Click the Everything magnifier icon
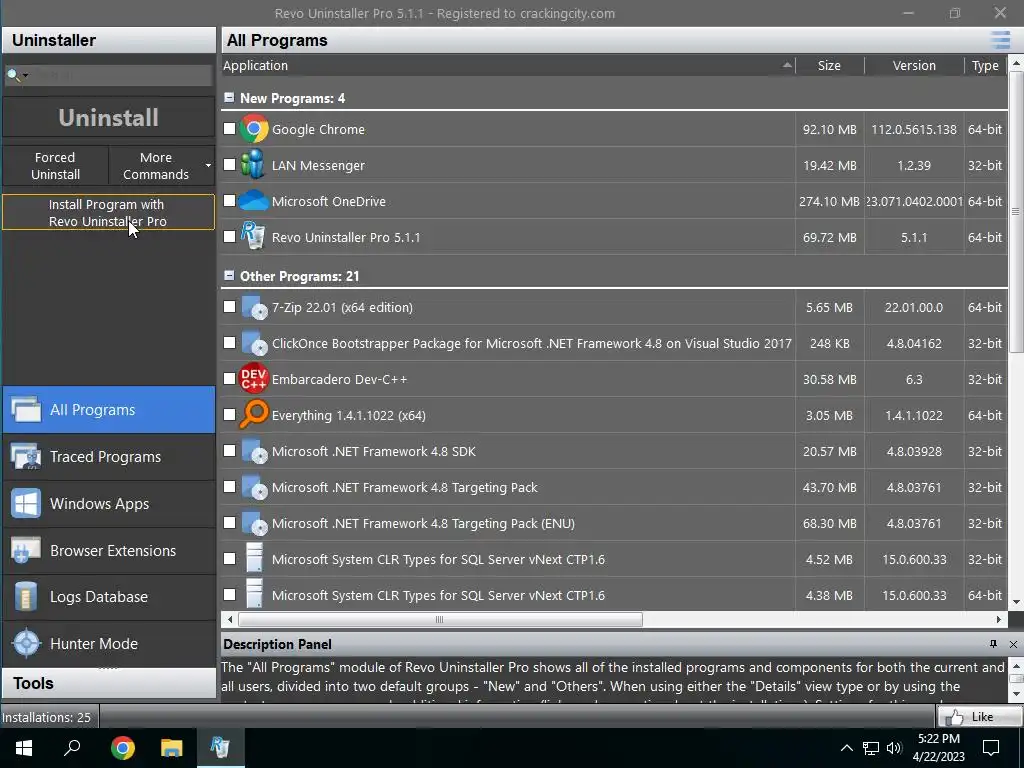This screenshot has width=1024, height=768. (254, 414)
